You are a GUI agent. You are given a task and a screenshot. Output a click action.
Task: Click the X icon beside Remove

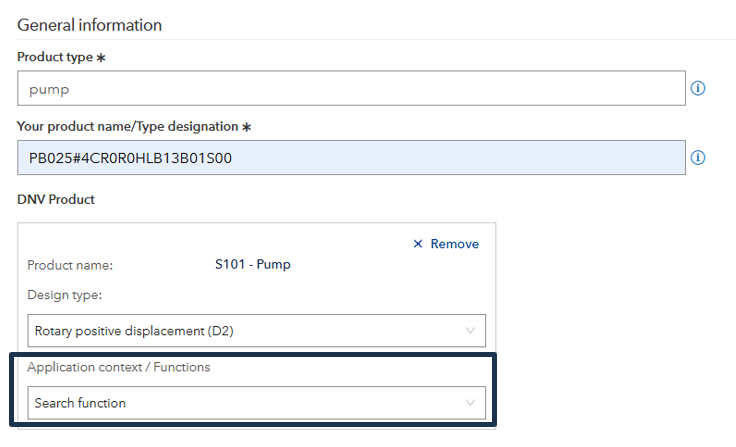tap(418, 244)
